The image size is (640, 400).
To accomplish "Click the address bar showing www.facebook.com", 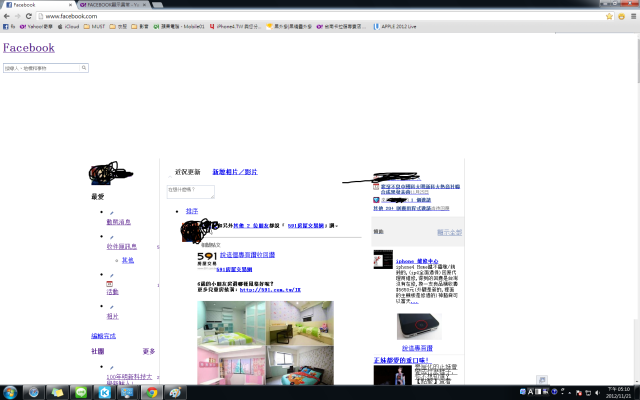I will pyautogui.click(x=320, y=16).
